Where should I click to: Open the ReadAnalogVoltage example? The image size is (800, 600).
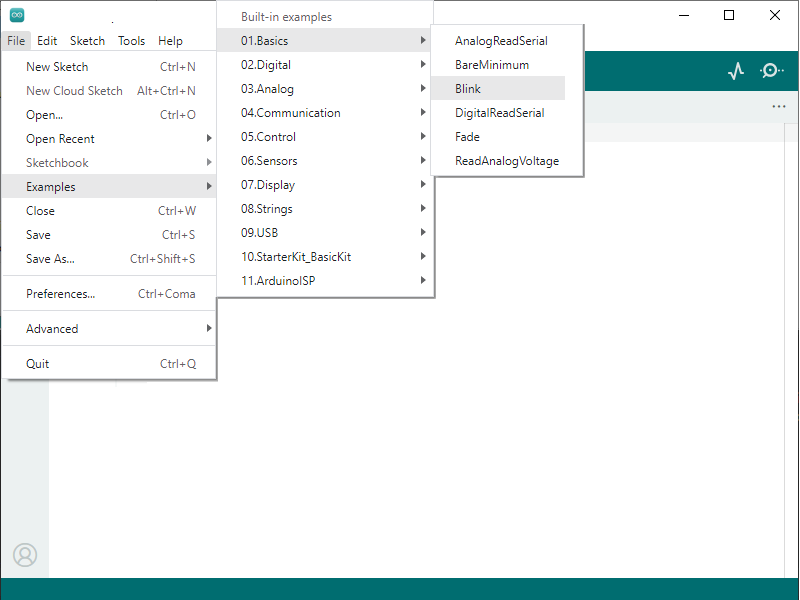507,161
